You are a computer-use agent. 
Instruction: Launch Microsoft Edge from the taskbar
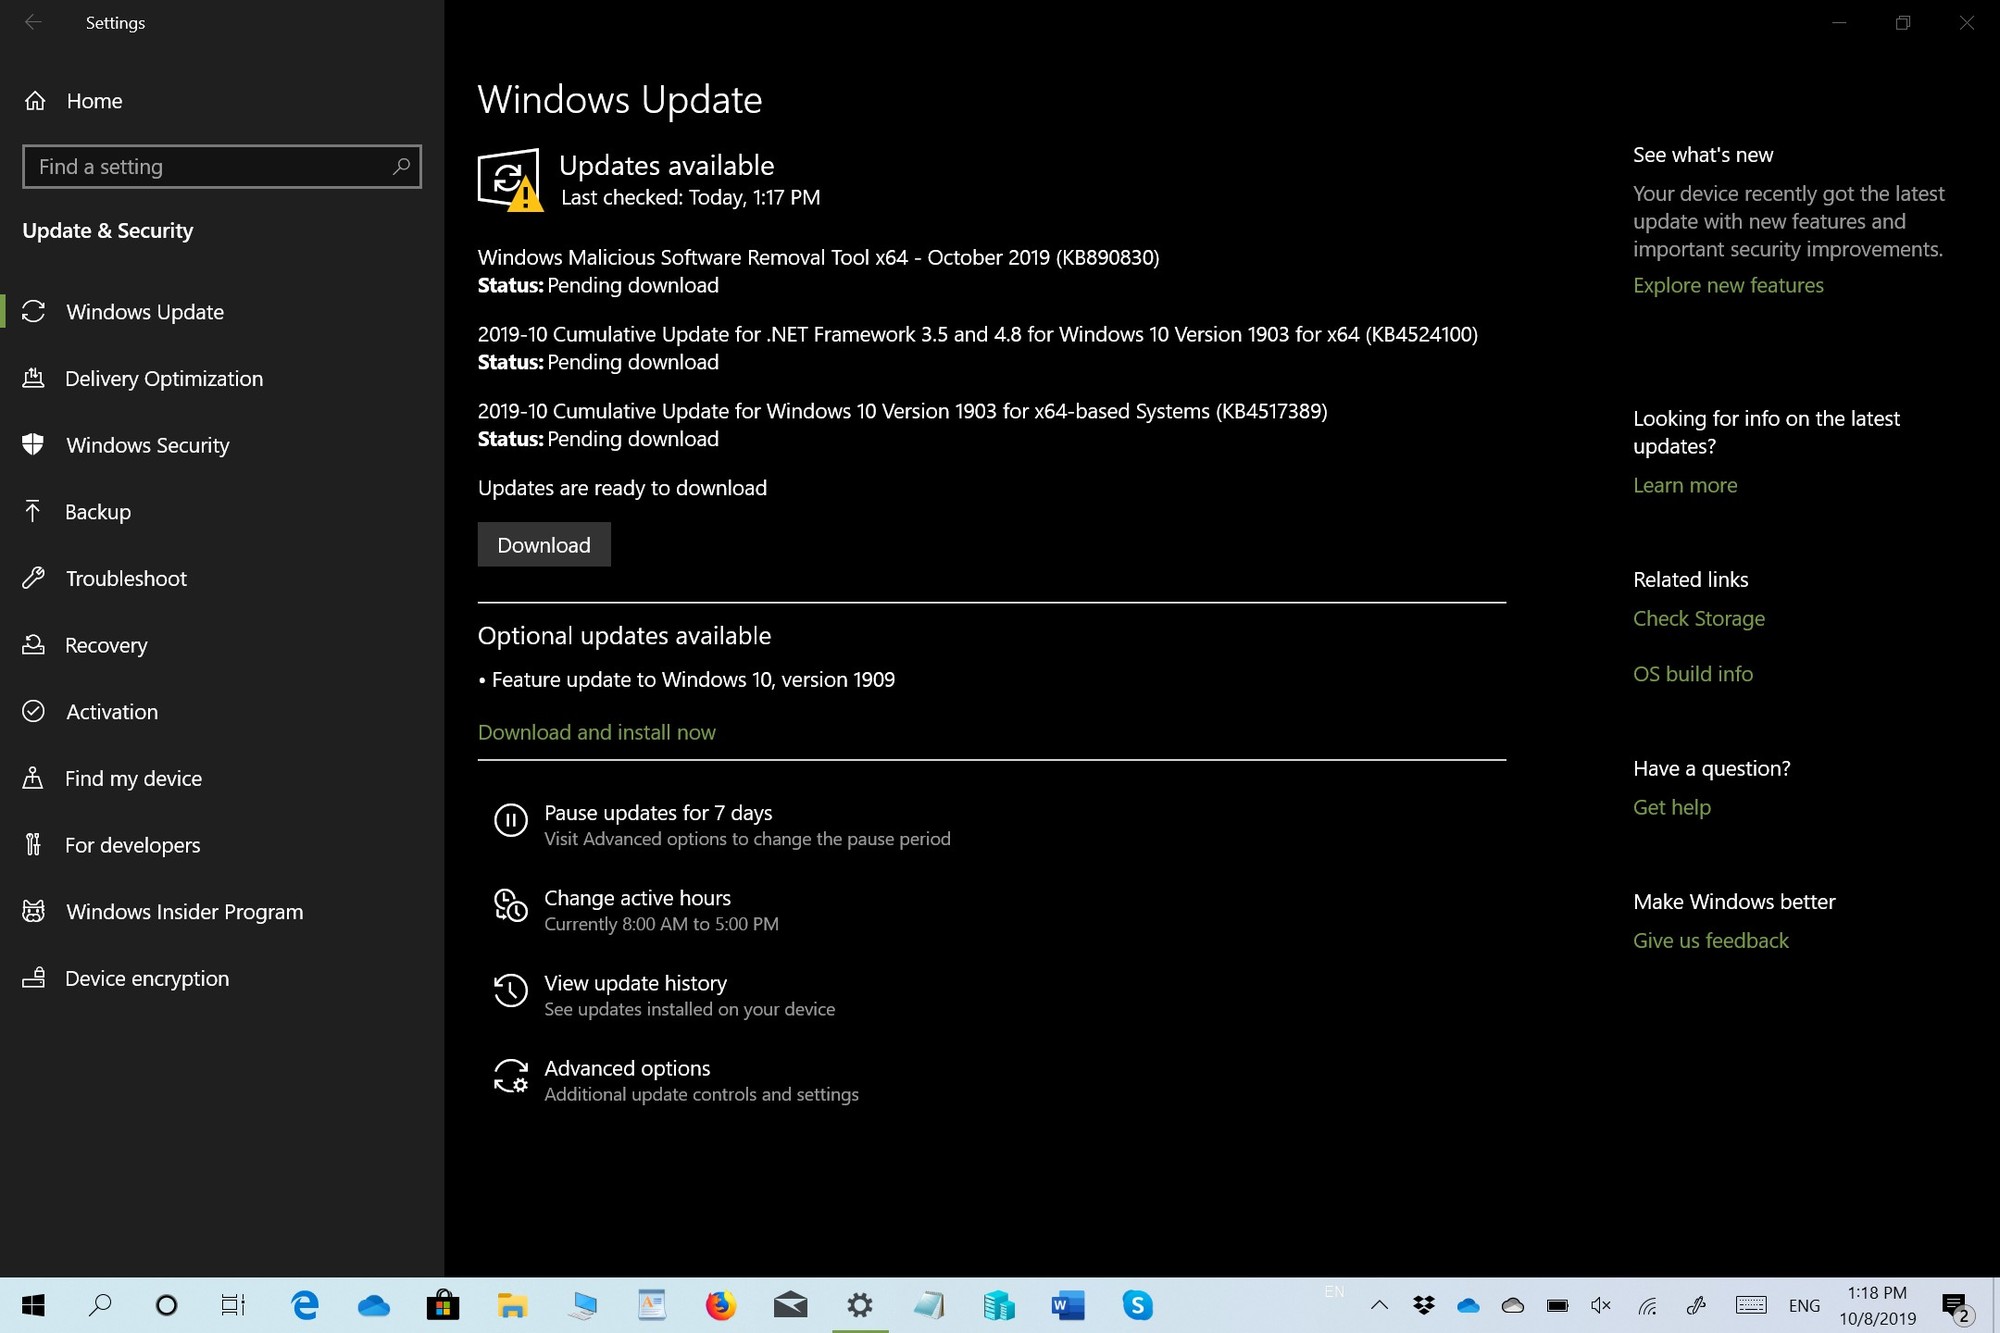tap(305, 1305)
